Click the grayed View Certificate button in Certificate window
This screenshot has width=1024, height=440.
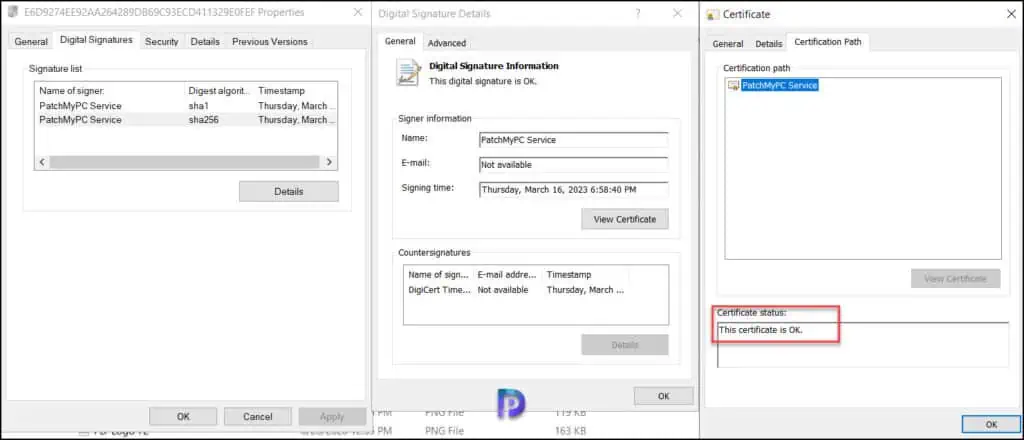[x=955, y=278]
